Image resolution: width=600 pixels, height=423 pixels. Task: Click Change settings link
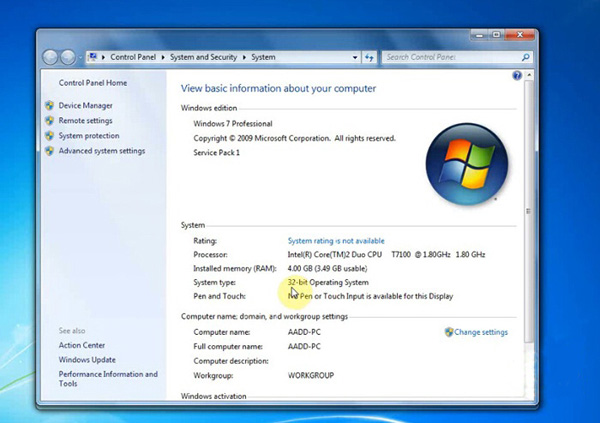point(481,332)
